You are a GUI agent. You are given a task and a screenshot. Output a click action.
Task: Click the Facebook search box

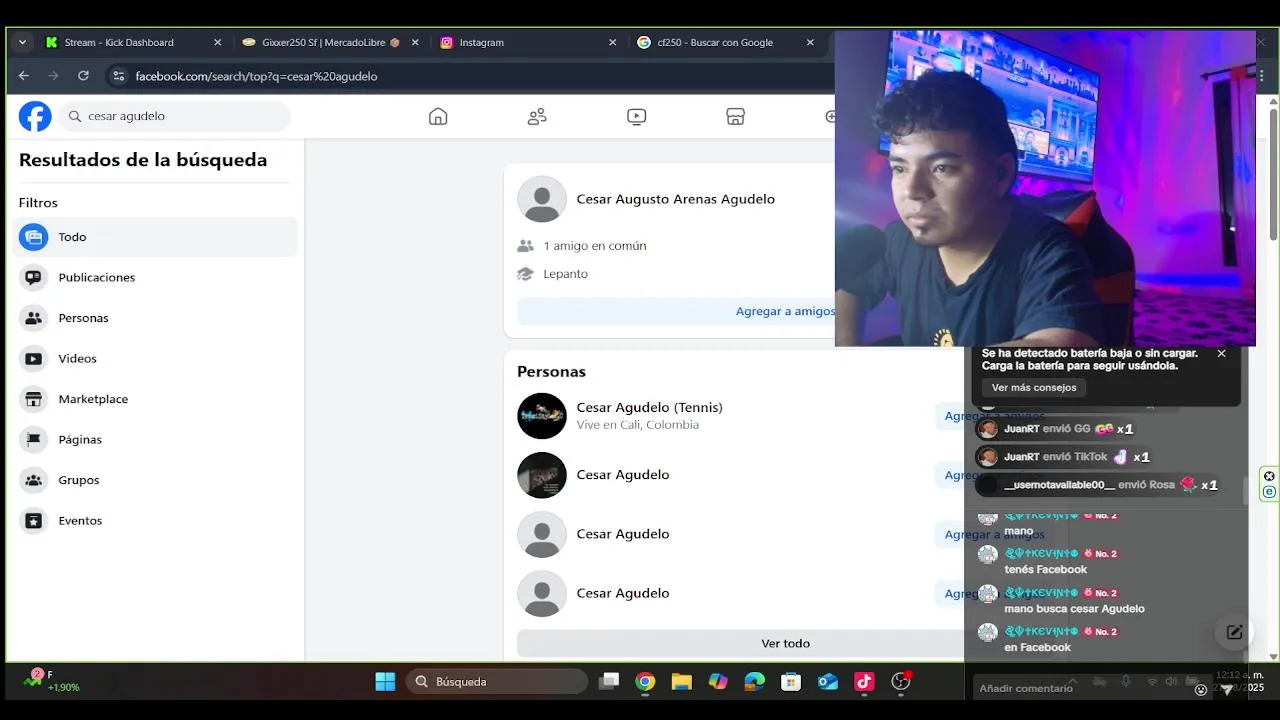pyautogui.click(x=175, y=116)
